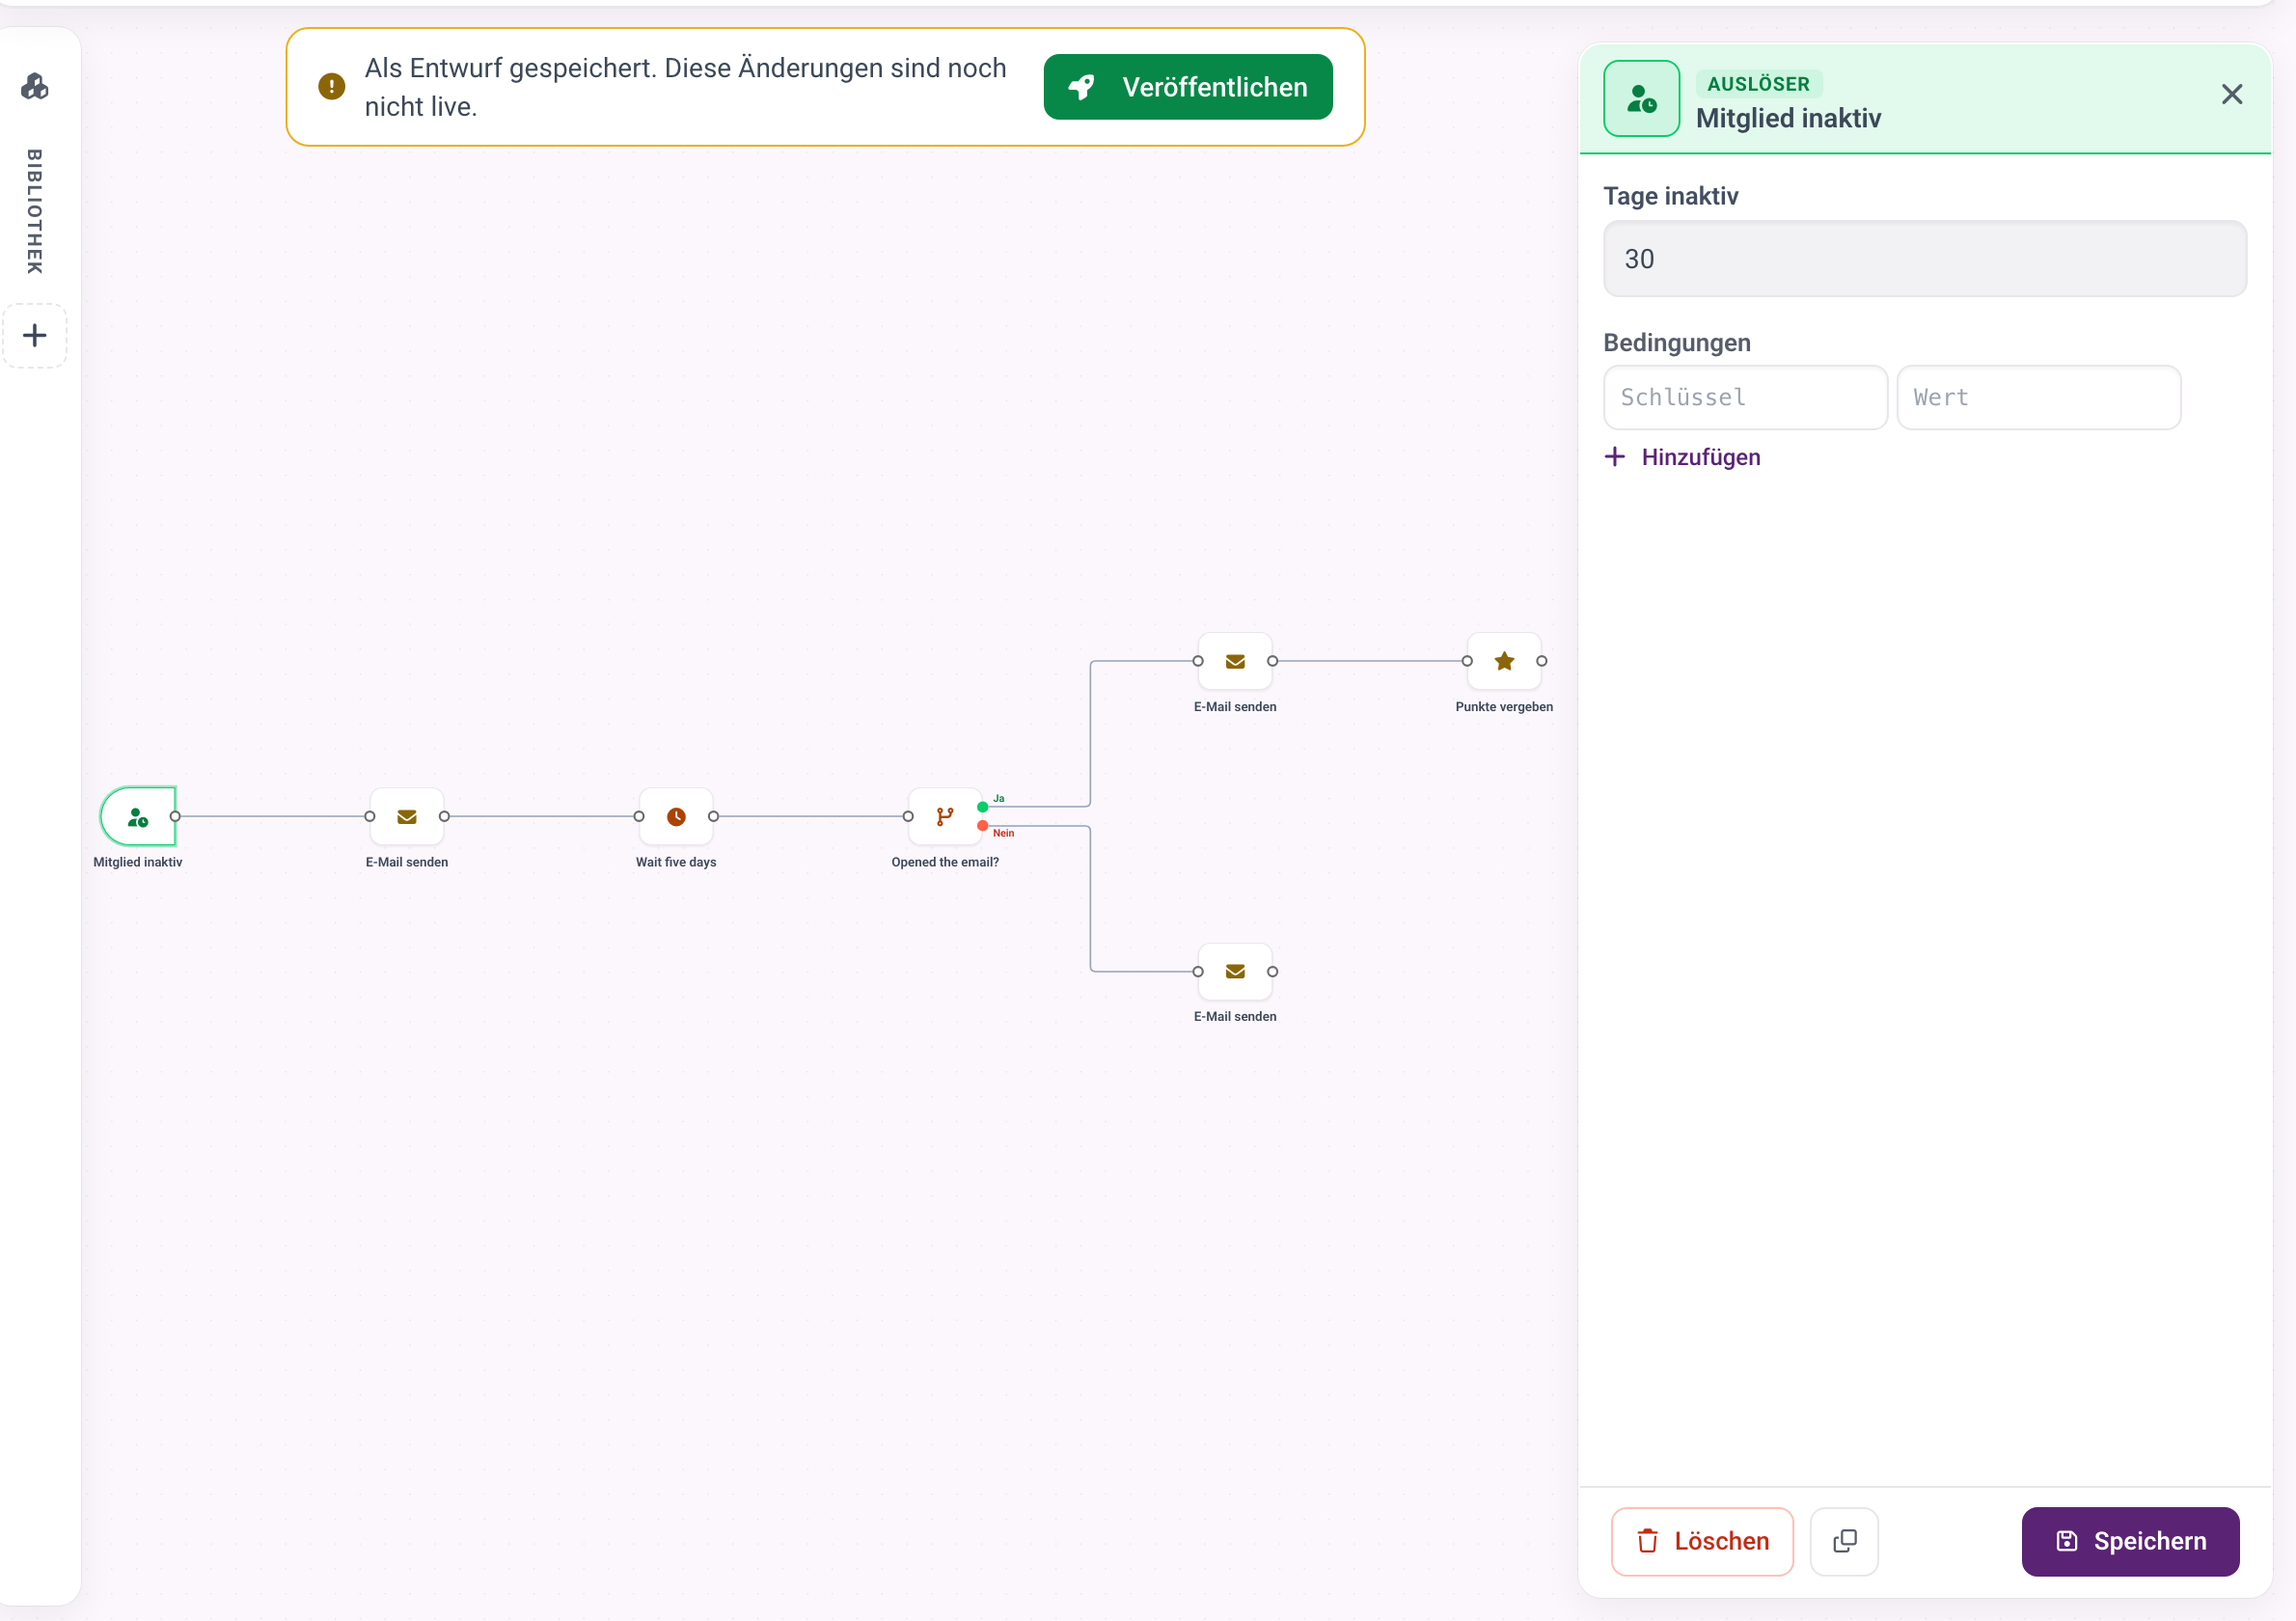Select the Opened the email? branch node
The image size is (2296, 1621).
(945, 816)
